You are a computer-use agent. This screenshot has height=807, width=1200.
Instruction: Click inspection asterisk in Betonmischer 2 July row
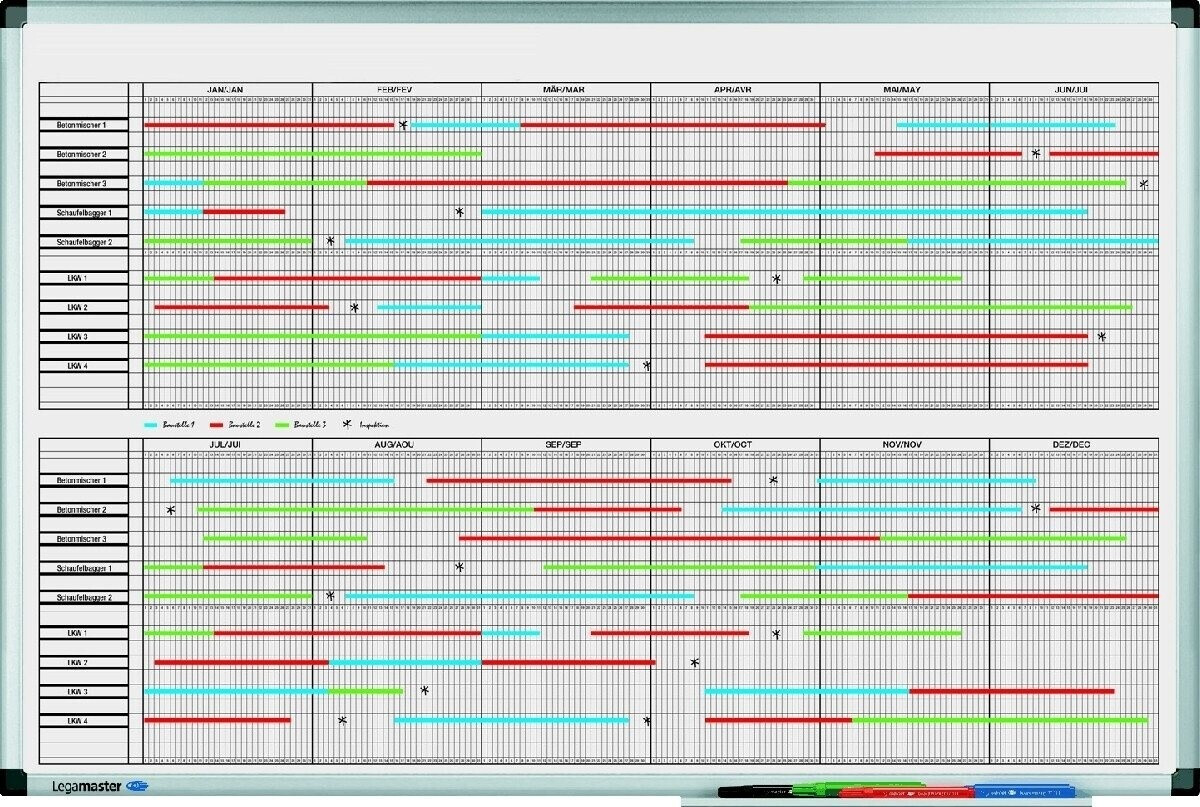click(171, 510)
